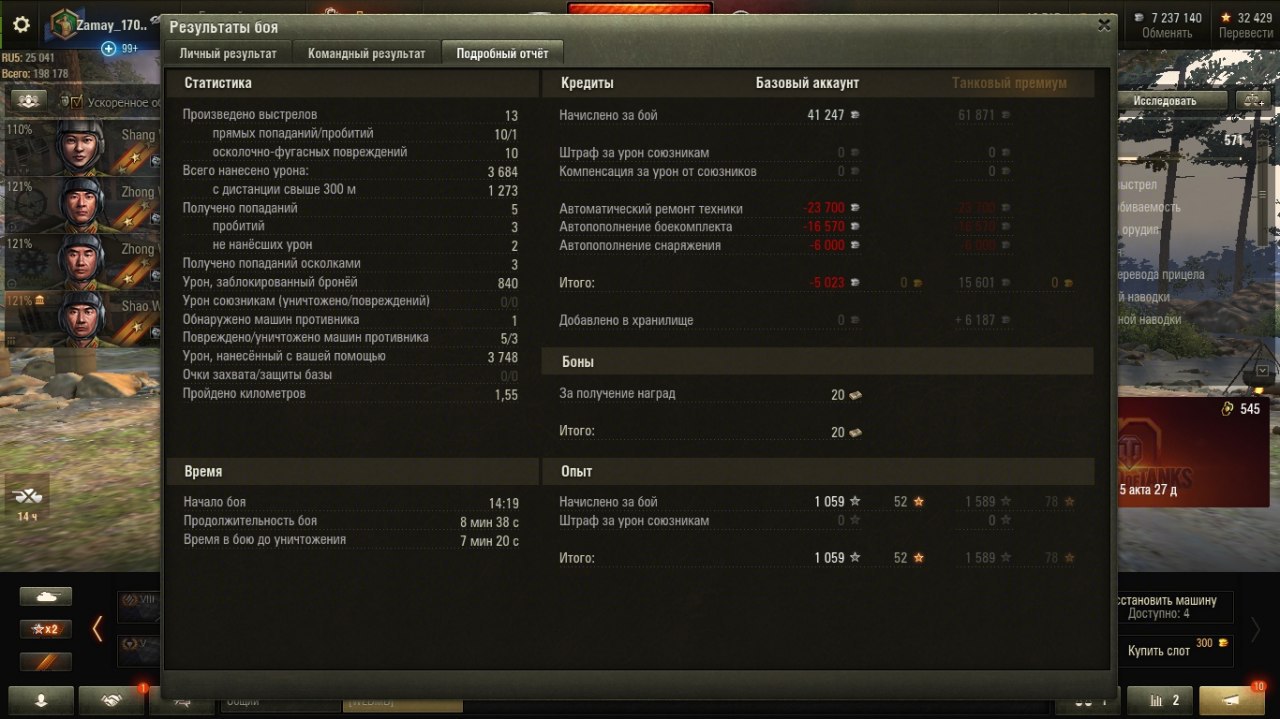This screenshot has width=1280, height=719.
Task: Open the handshake referral program button
Action: point(112,701)
